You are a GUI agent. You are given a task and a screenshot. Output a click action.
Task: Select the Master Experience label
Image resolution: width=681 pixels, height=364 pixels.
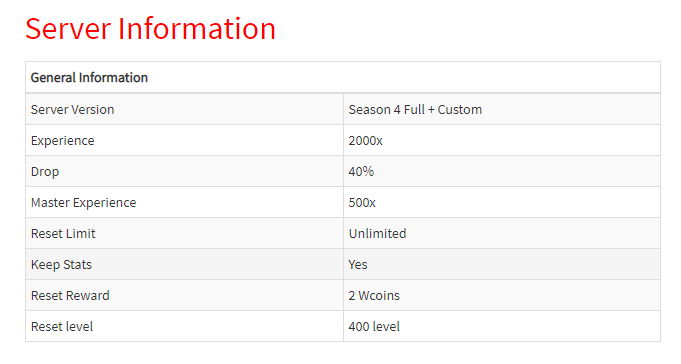[83, 203]
